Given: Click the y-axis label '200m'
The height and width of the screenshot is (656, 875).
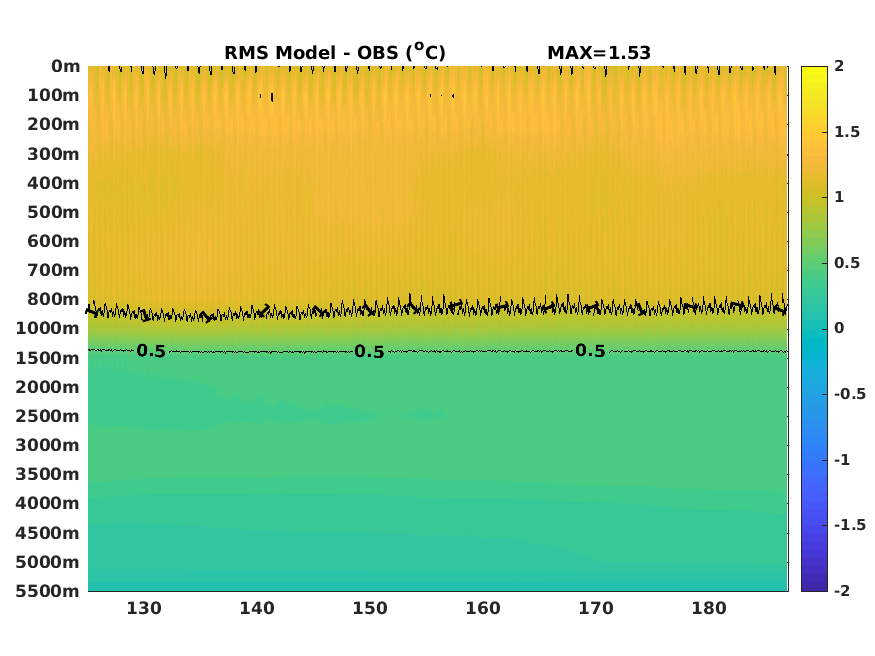Looking at the screenshot, I should click(x=54, y=124).
